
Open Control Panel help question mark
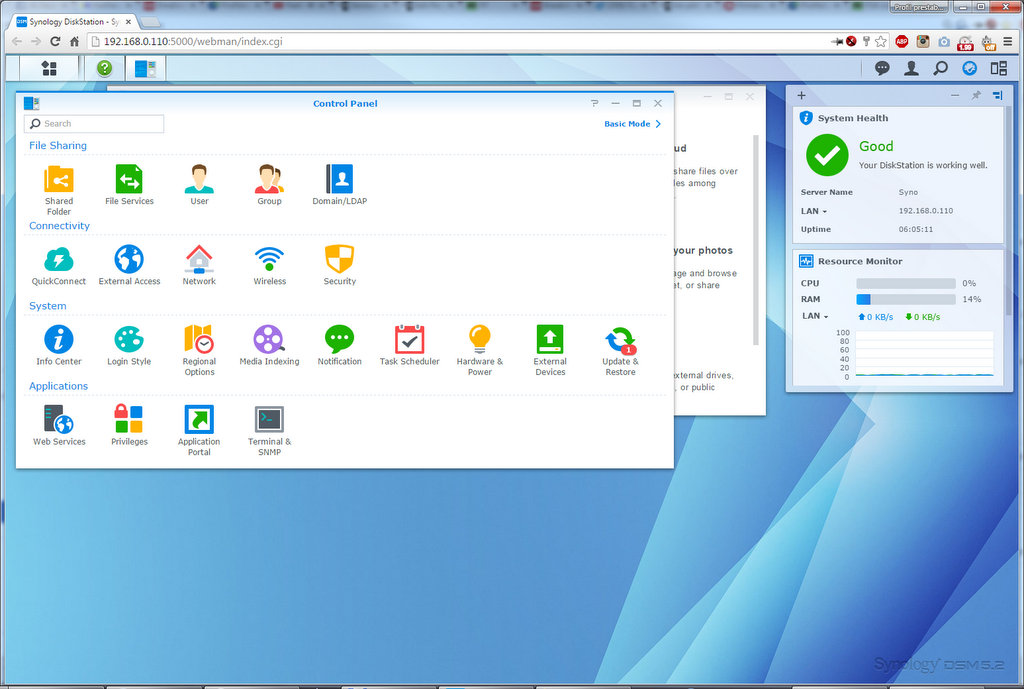[594, 103]
